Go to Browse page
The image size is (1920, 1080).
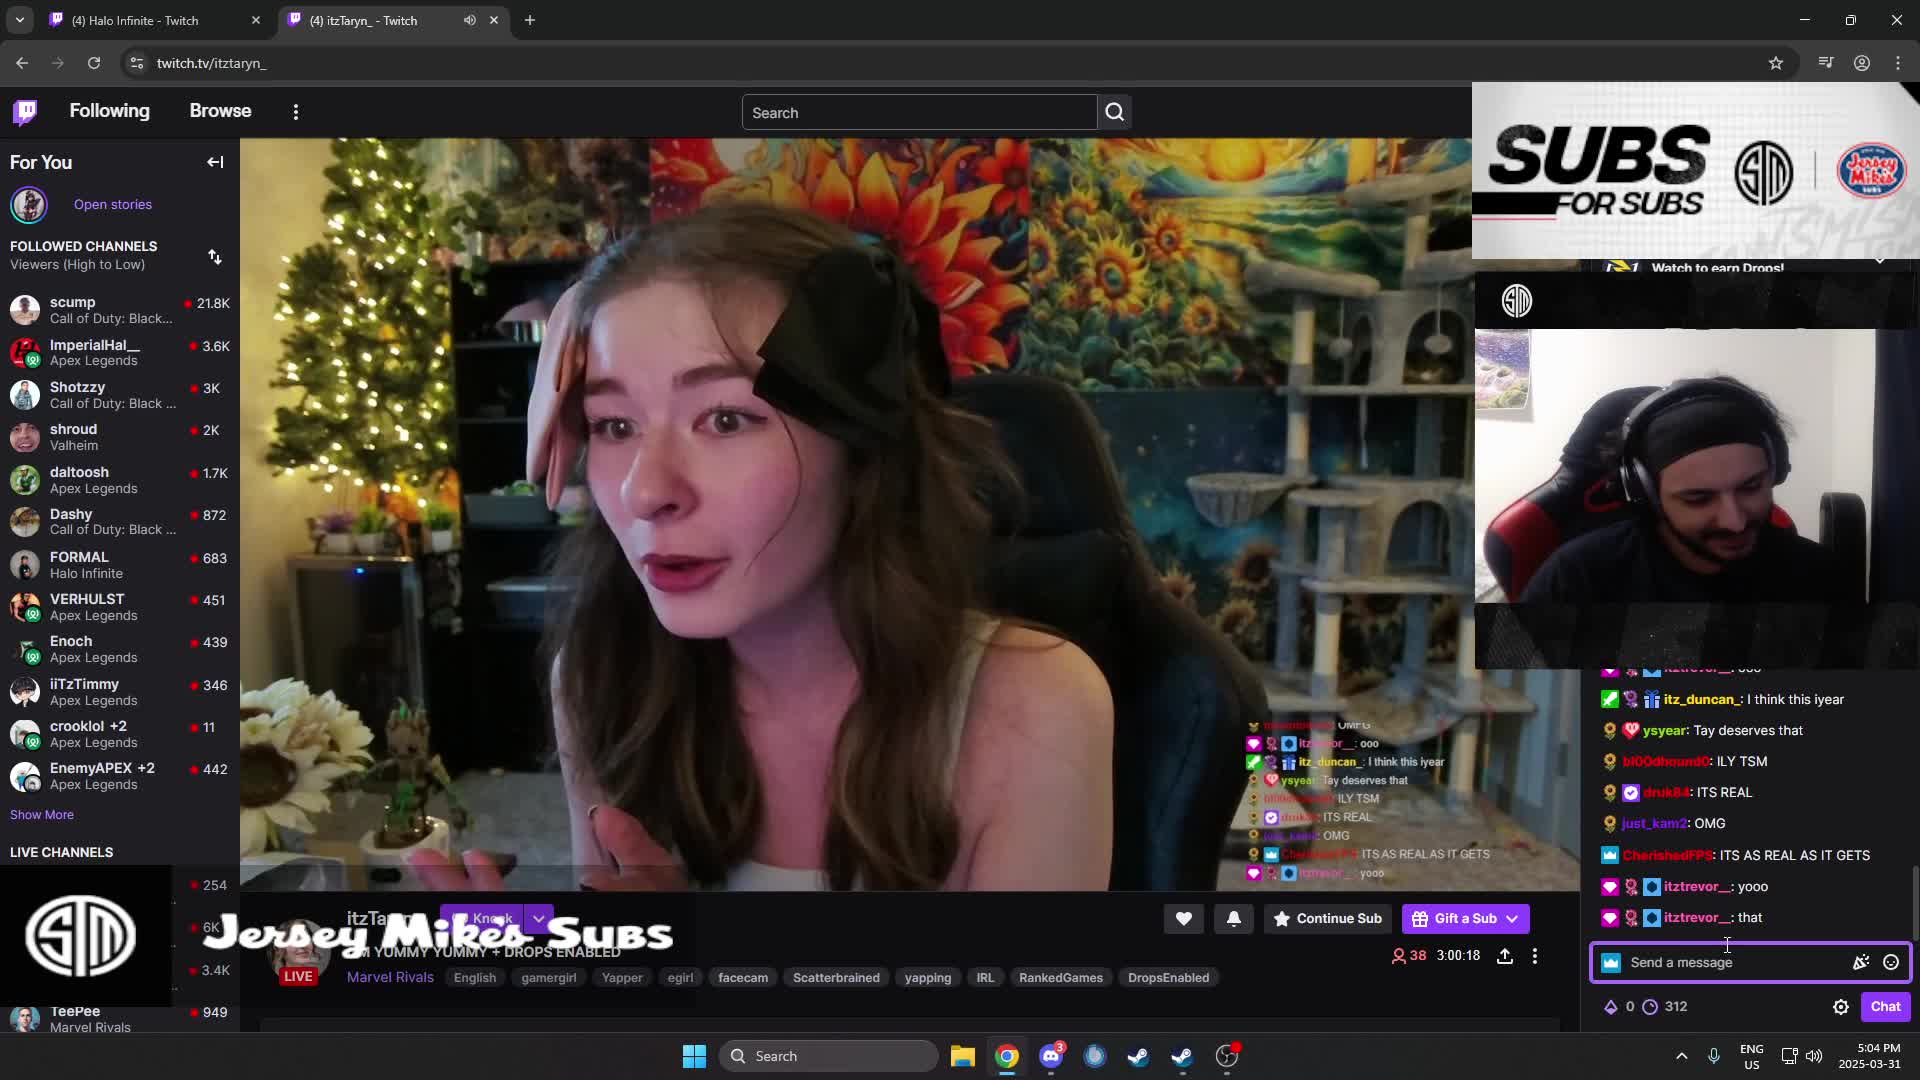(220, 111)
